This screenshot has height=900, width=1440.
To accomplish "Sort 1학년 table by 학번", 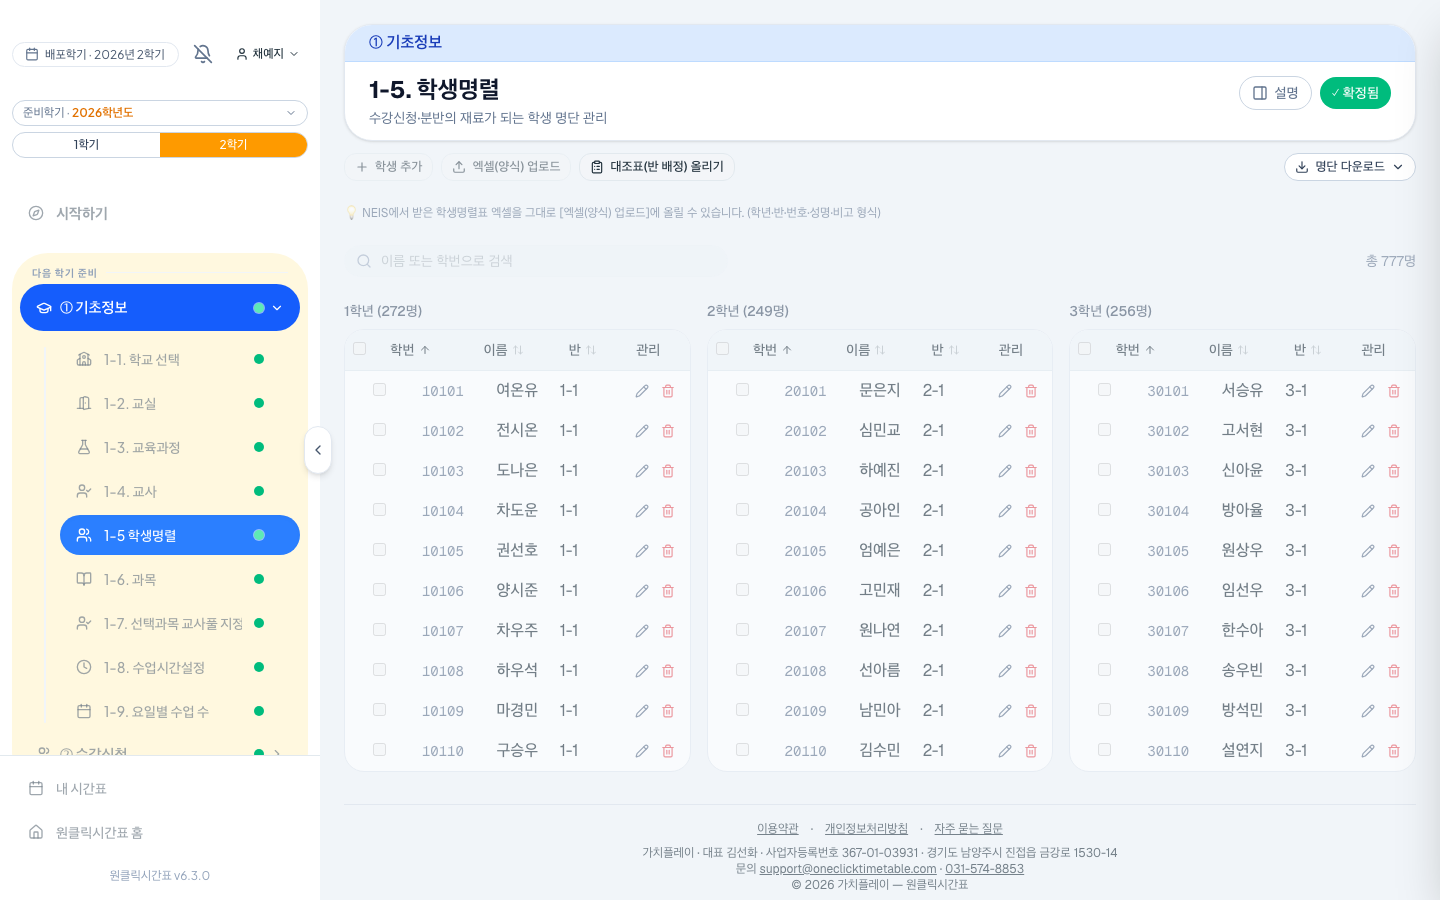I will (x=410, y=350).
